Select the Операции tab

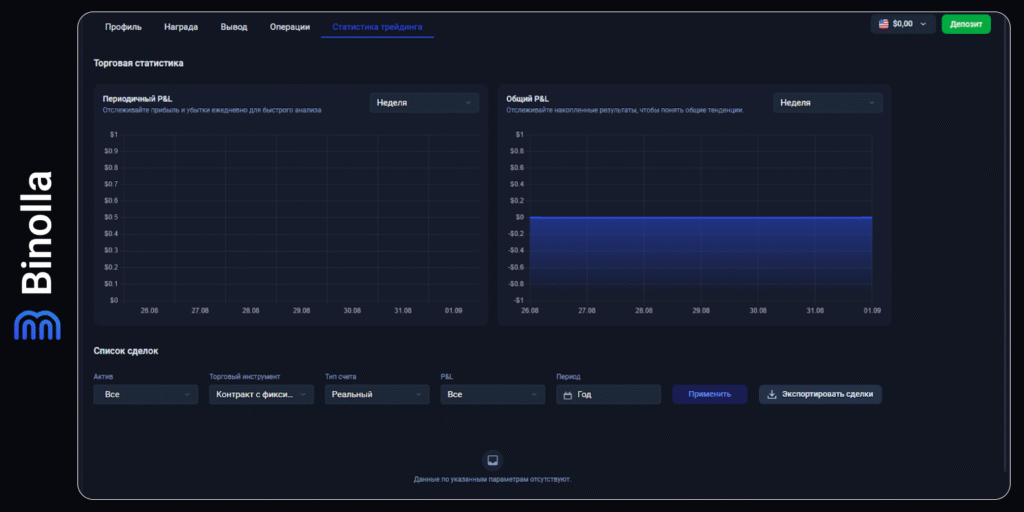(290, 26)
